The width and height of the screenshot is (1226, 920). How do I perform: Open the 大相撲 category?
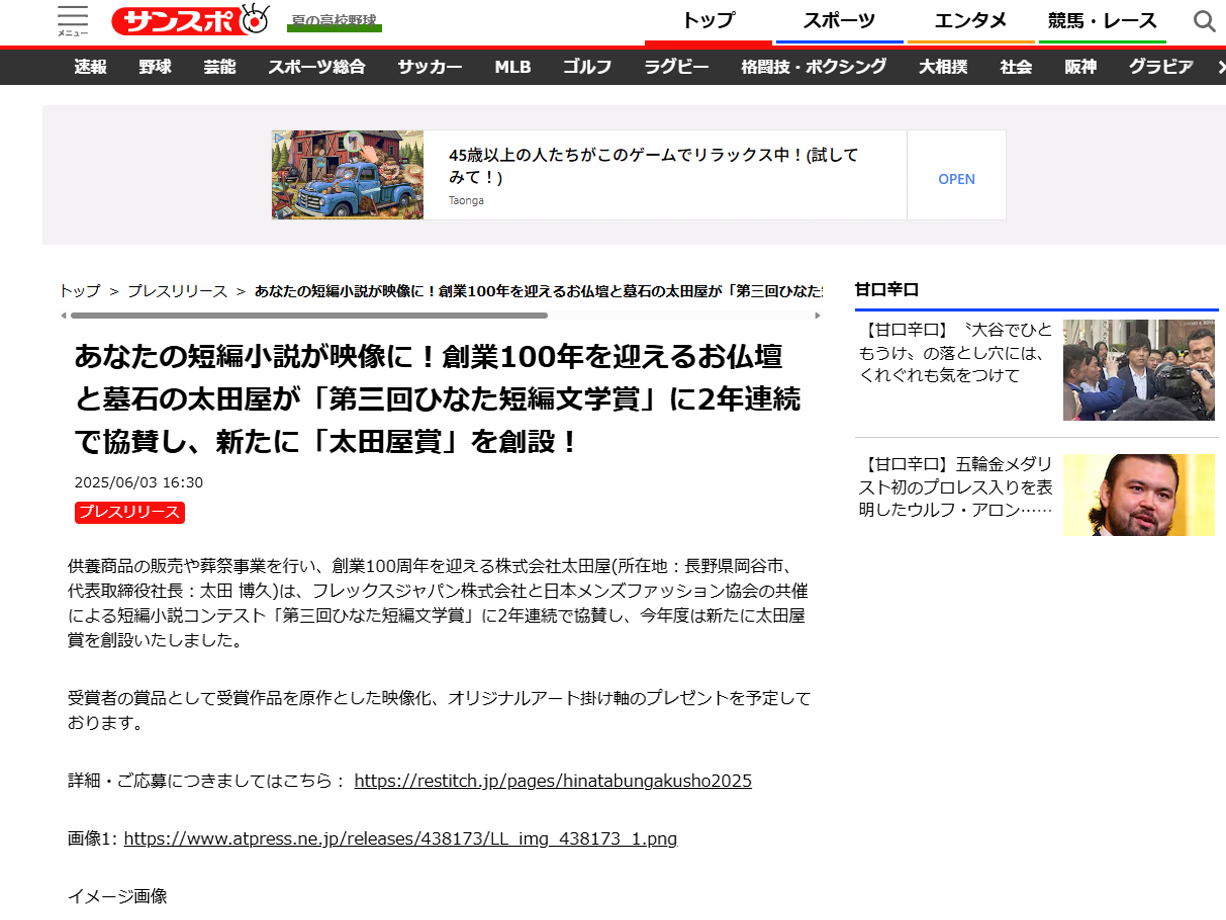click(x=943, y=67)
